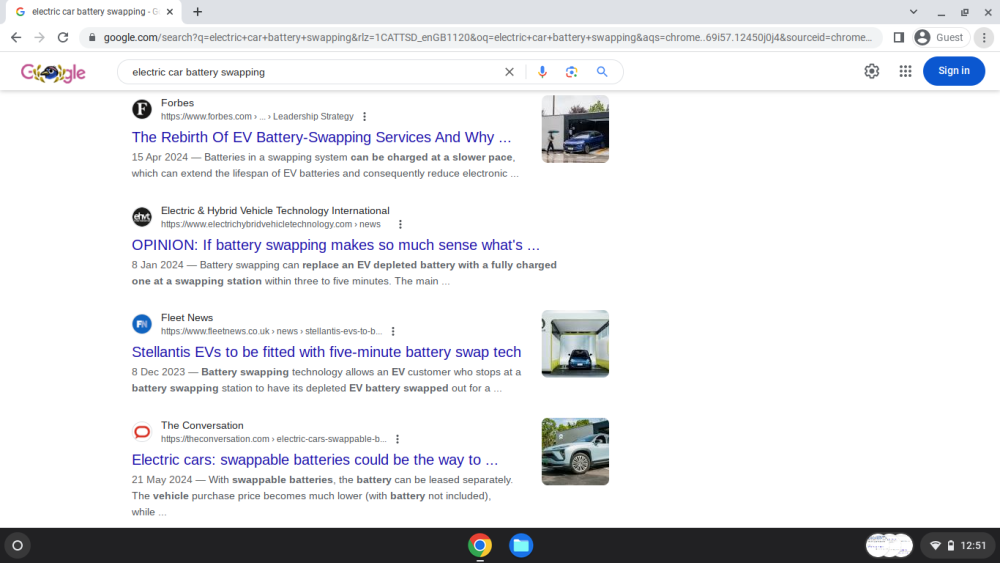Image resolution: width=1000 pixels, height=563 pixels.
Task: Open 'Stellantis EVs to be fitted' link
Action: [327, 352]
